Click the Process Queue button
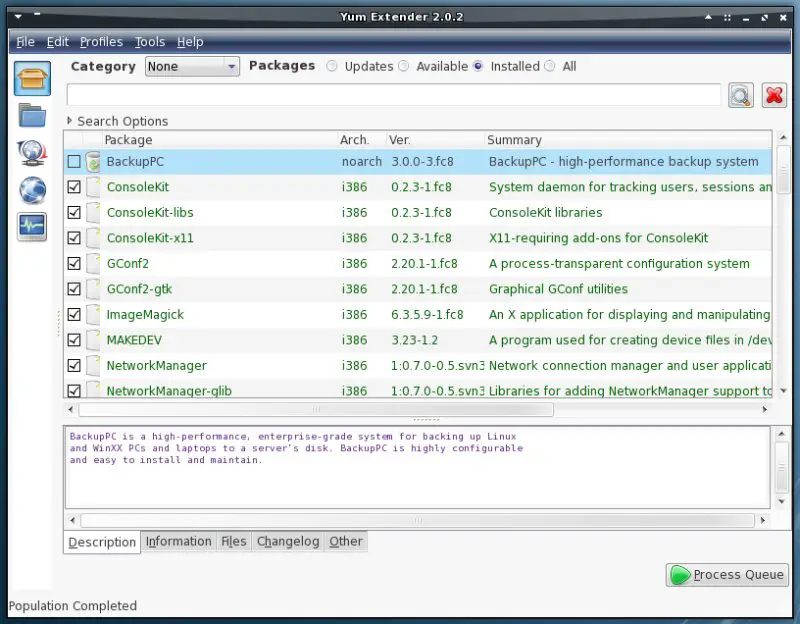This screenshot has width=800, height=624. click(727, 575)
